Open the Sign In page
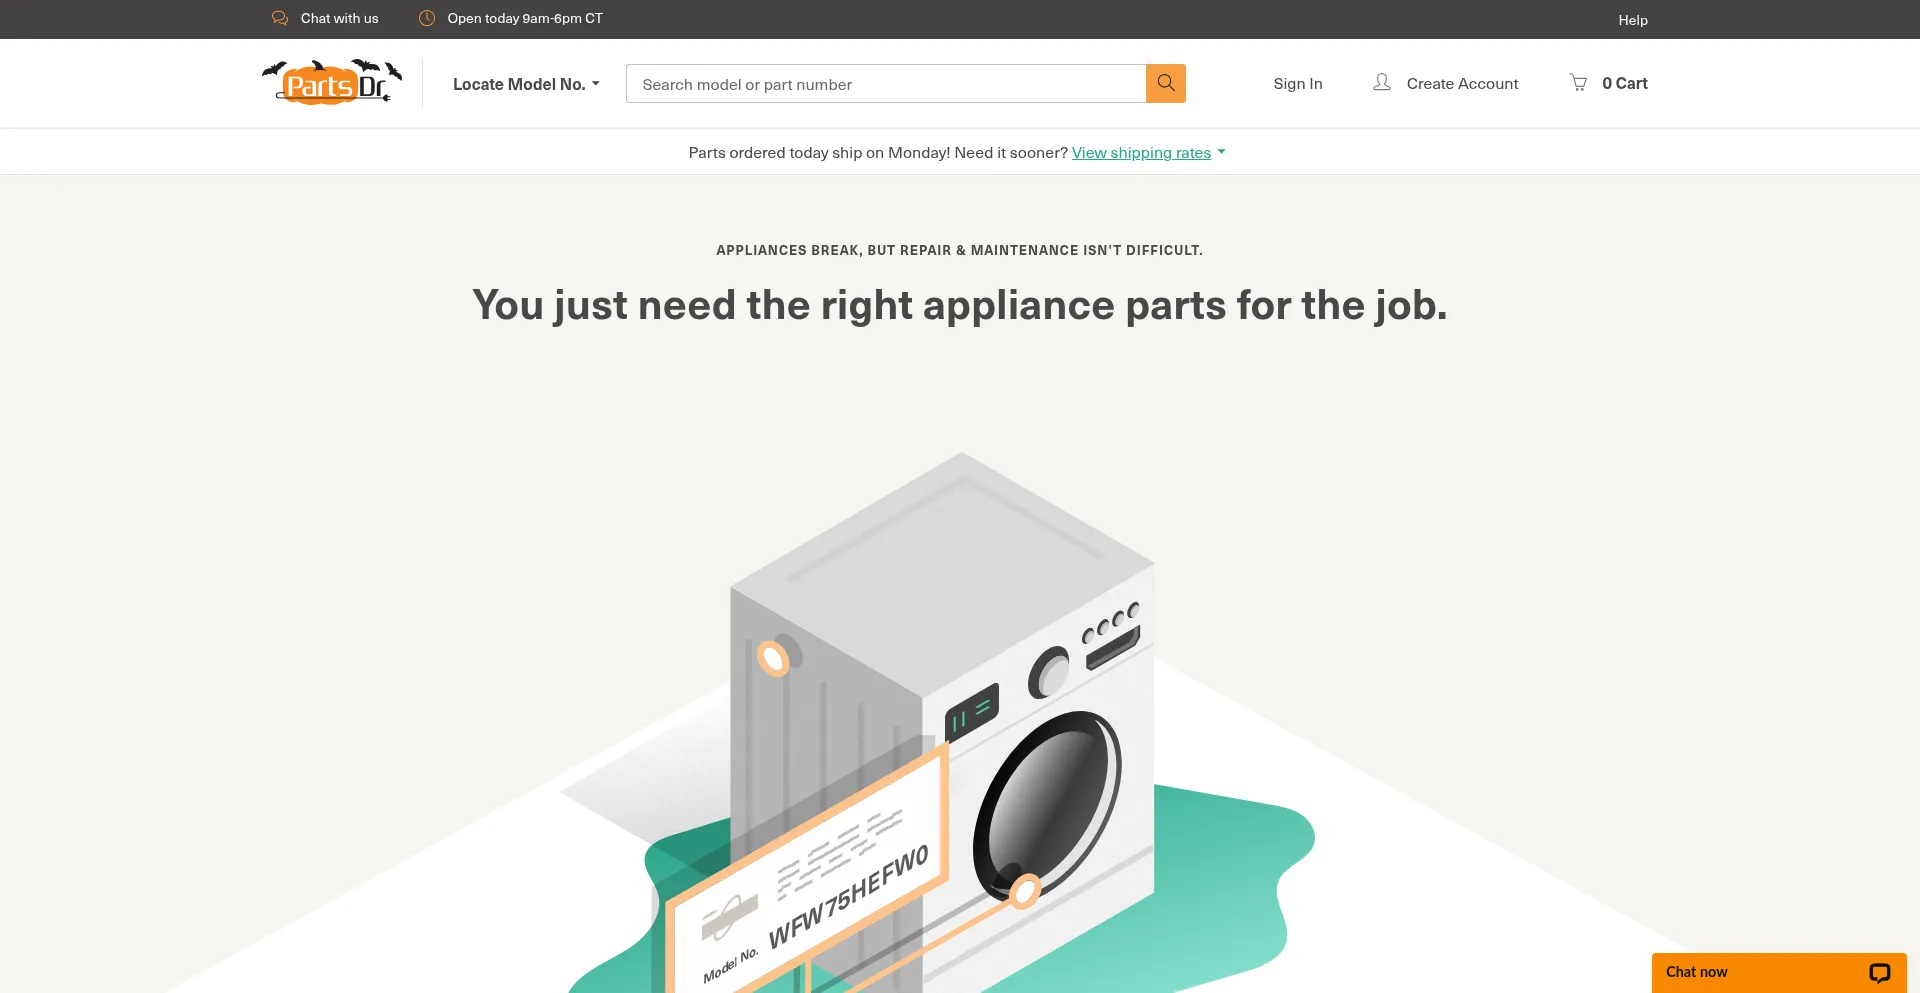The image size is (1920, 993). tap(1297, 84)
